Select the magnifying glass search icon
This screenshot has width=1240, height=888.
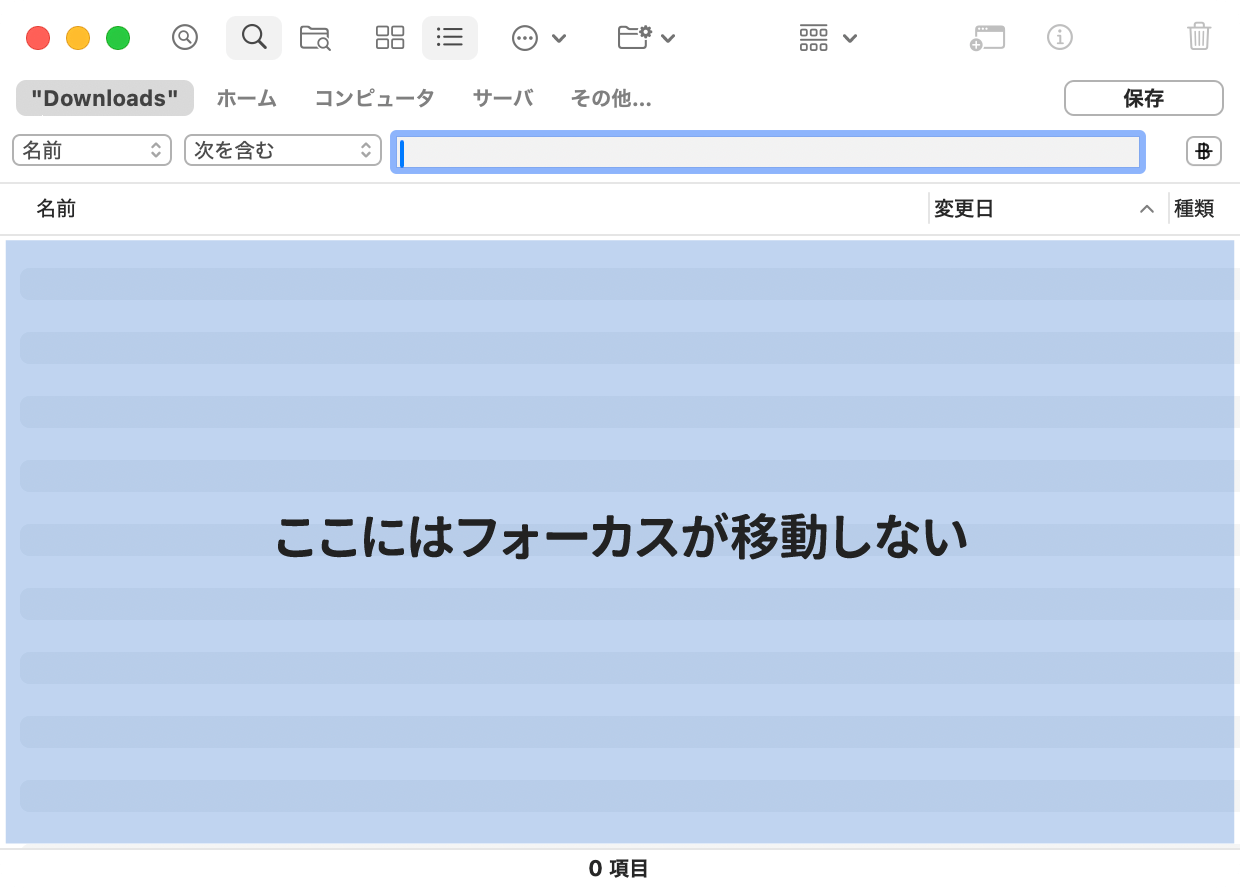[x=254, y=38]
